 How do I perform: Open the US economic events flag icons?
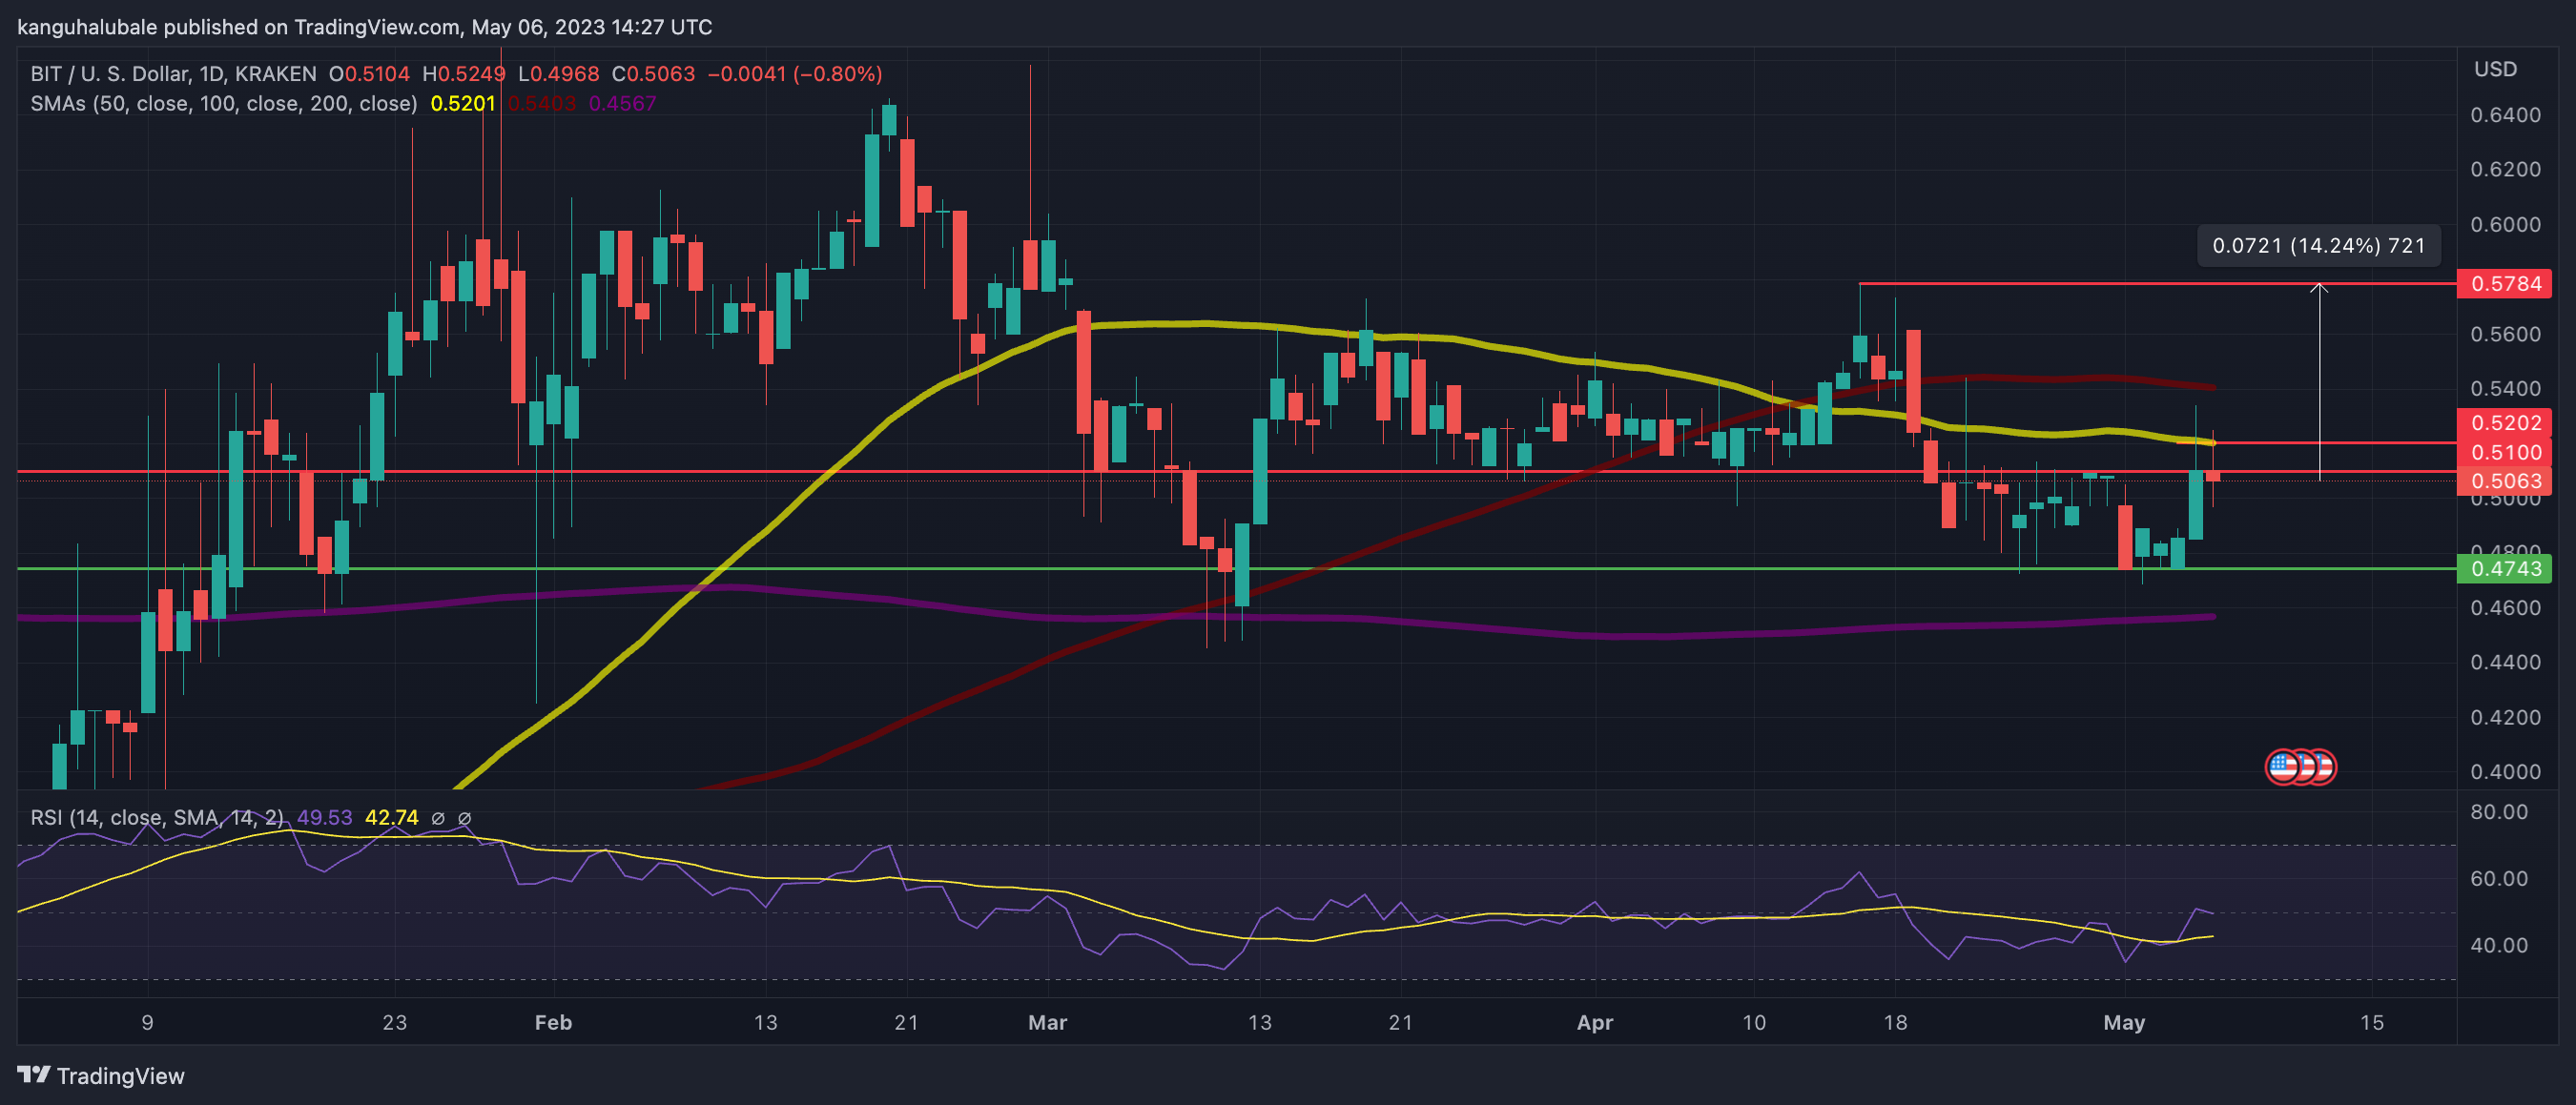(2300, 767)
